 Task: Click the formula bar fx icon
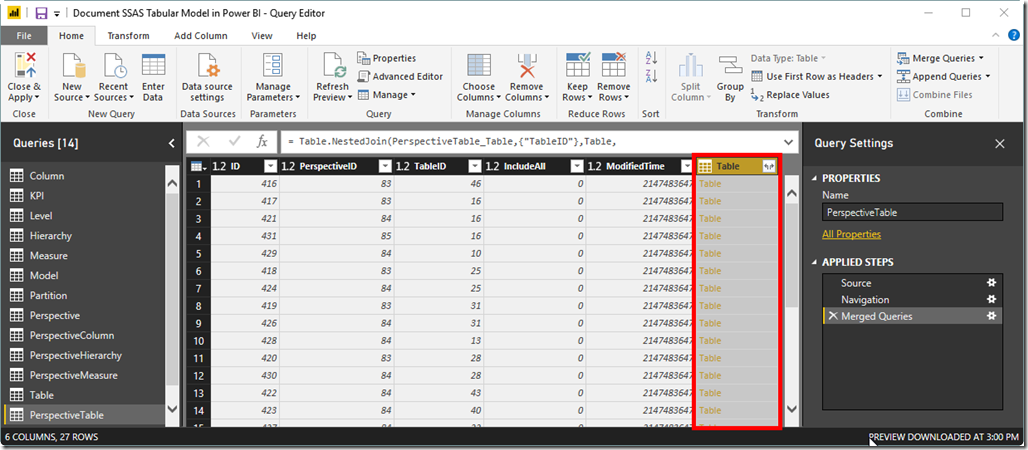coord(262,141)
